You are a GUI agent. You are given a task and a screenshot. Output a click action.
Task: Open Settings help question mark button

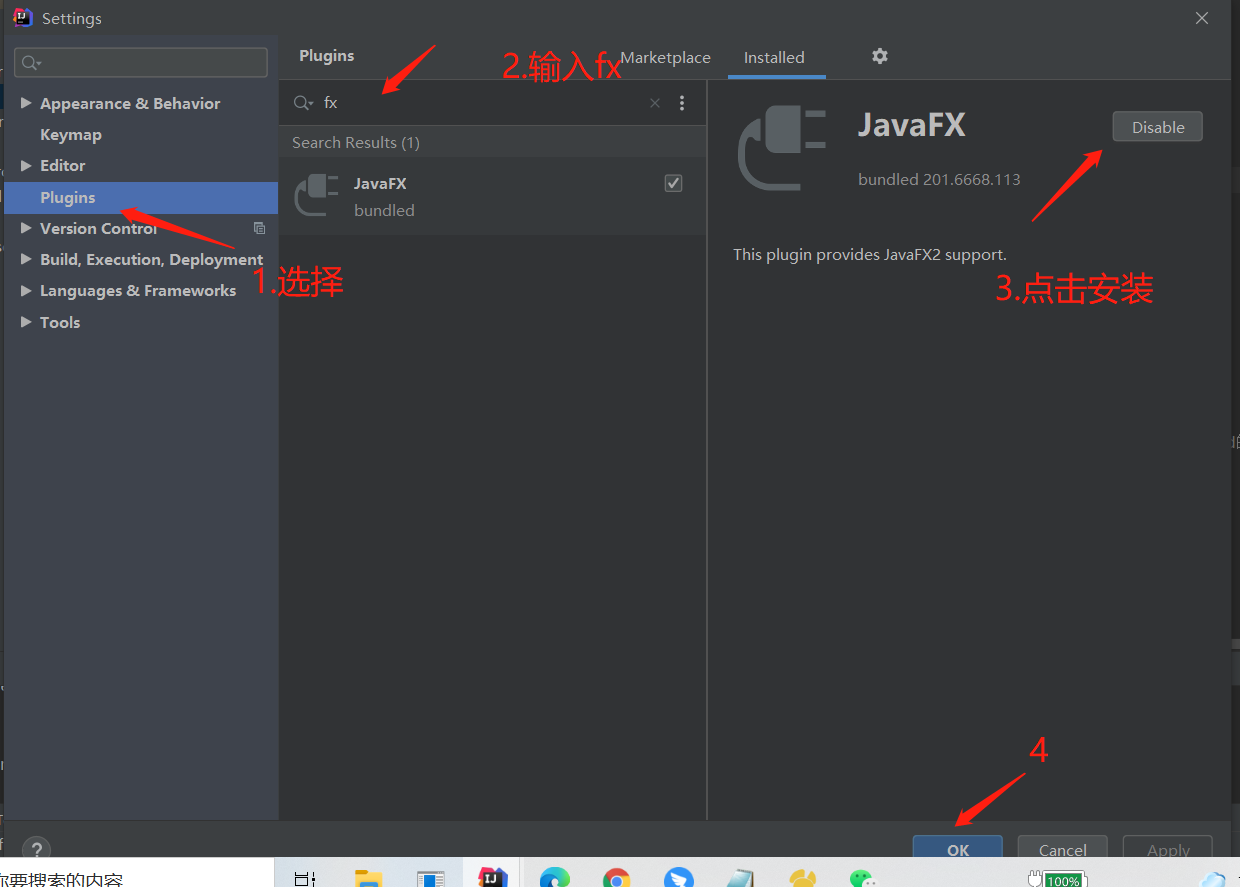36,849
